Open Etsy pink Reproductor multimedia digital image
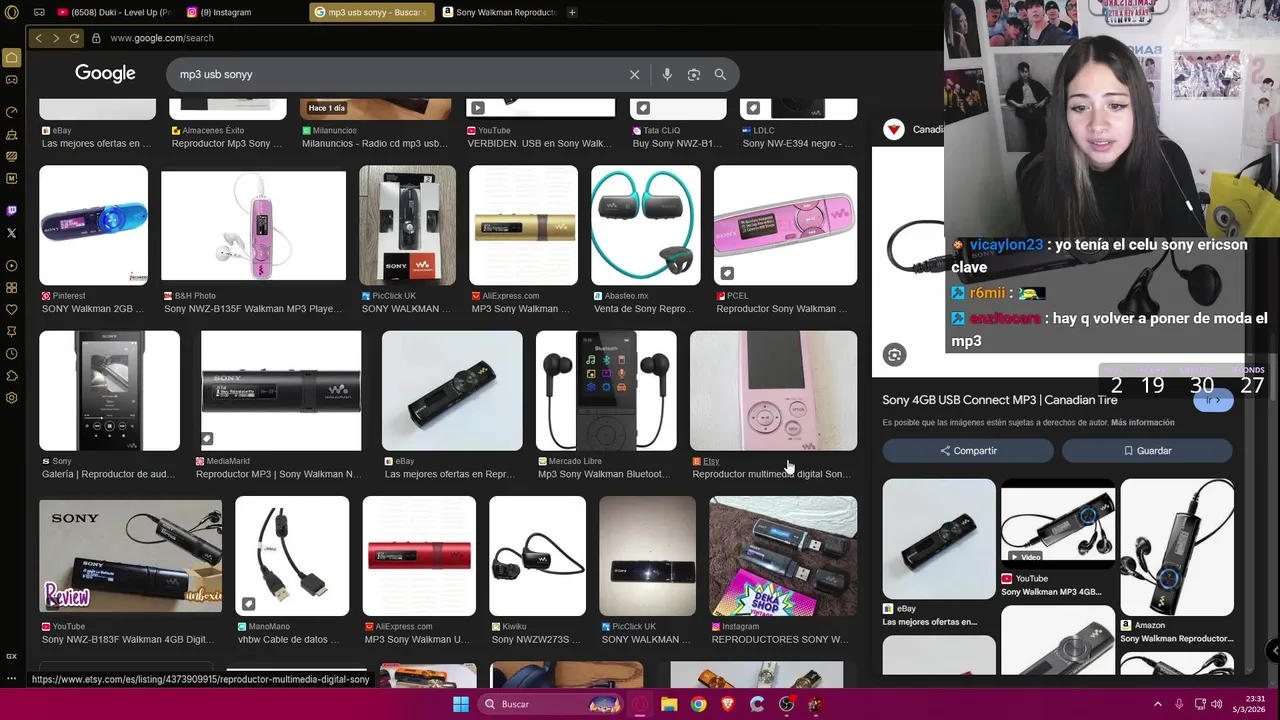Viewport: 1280px width, 720px height. (x=773, y=391)
